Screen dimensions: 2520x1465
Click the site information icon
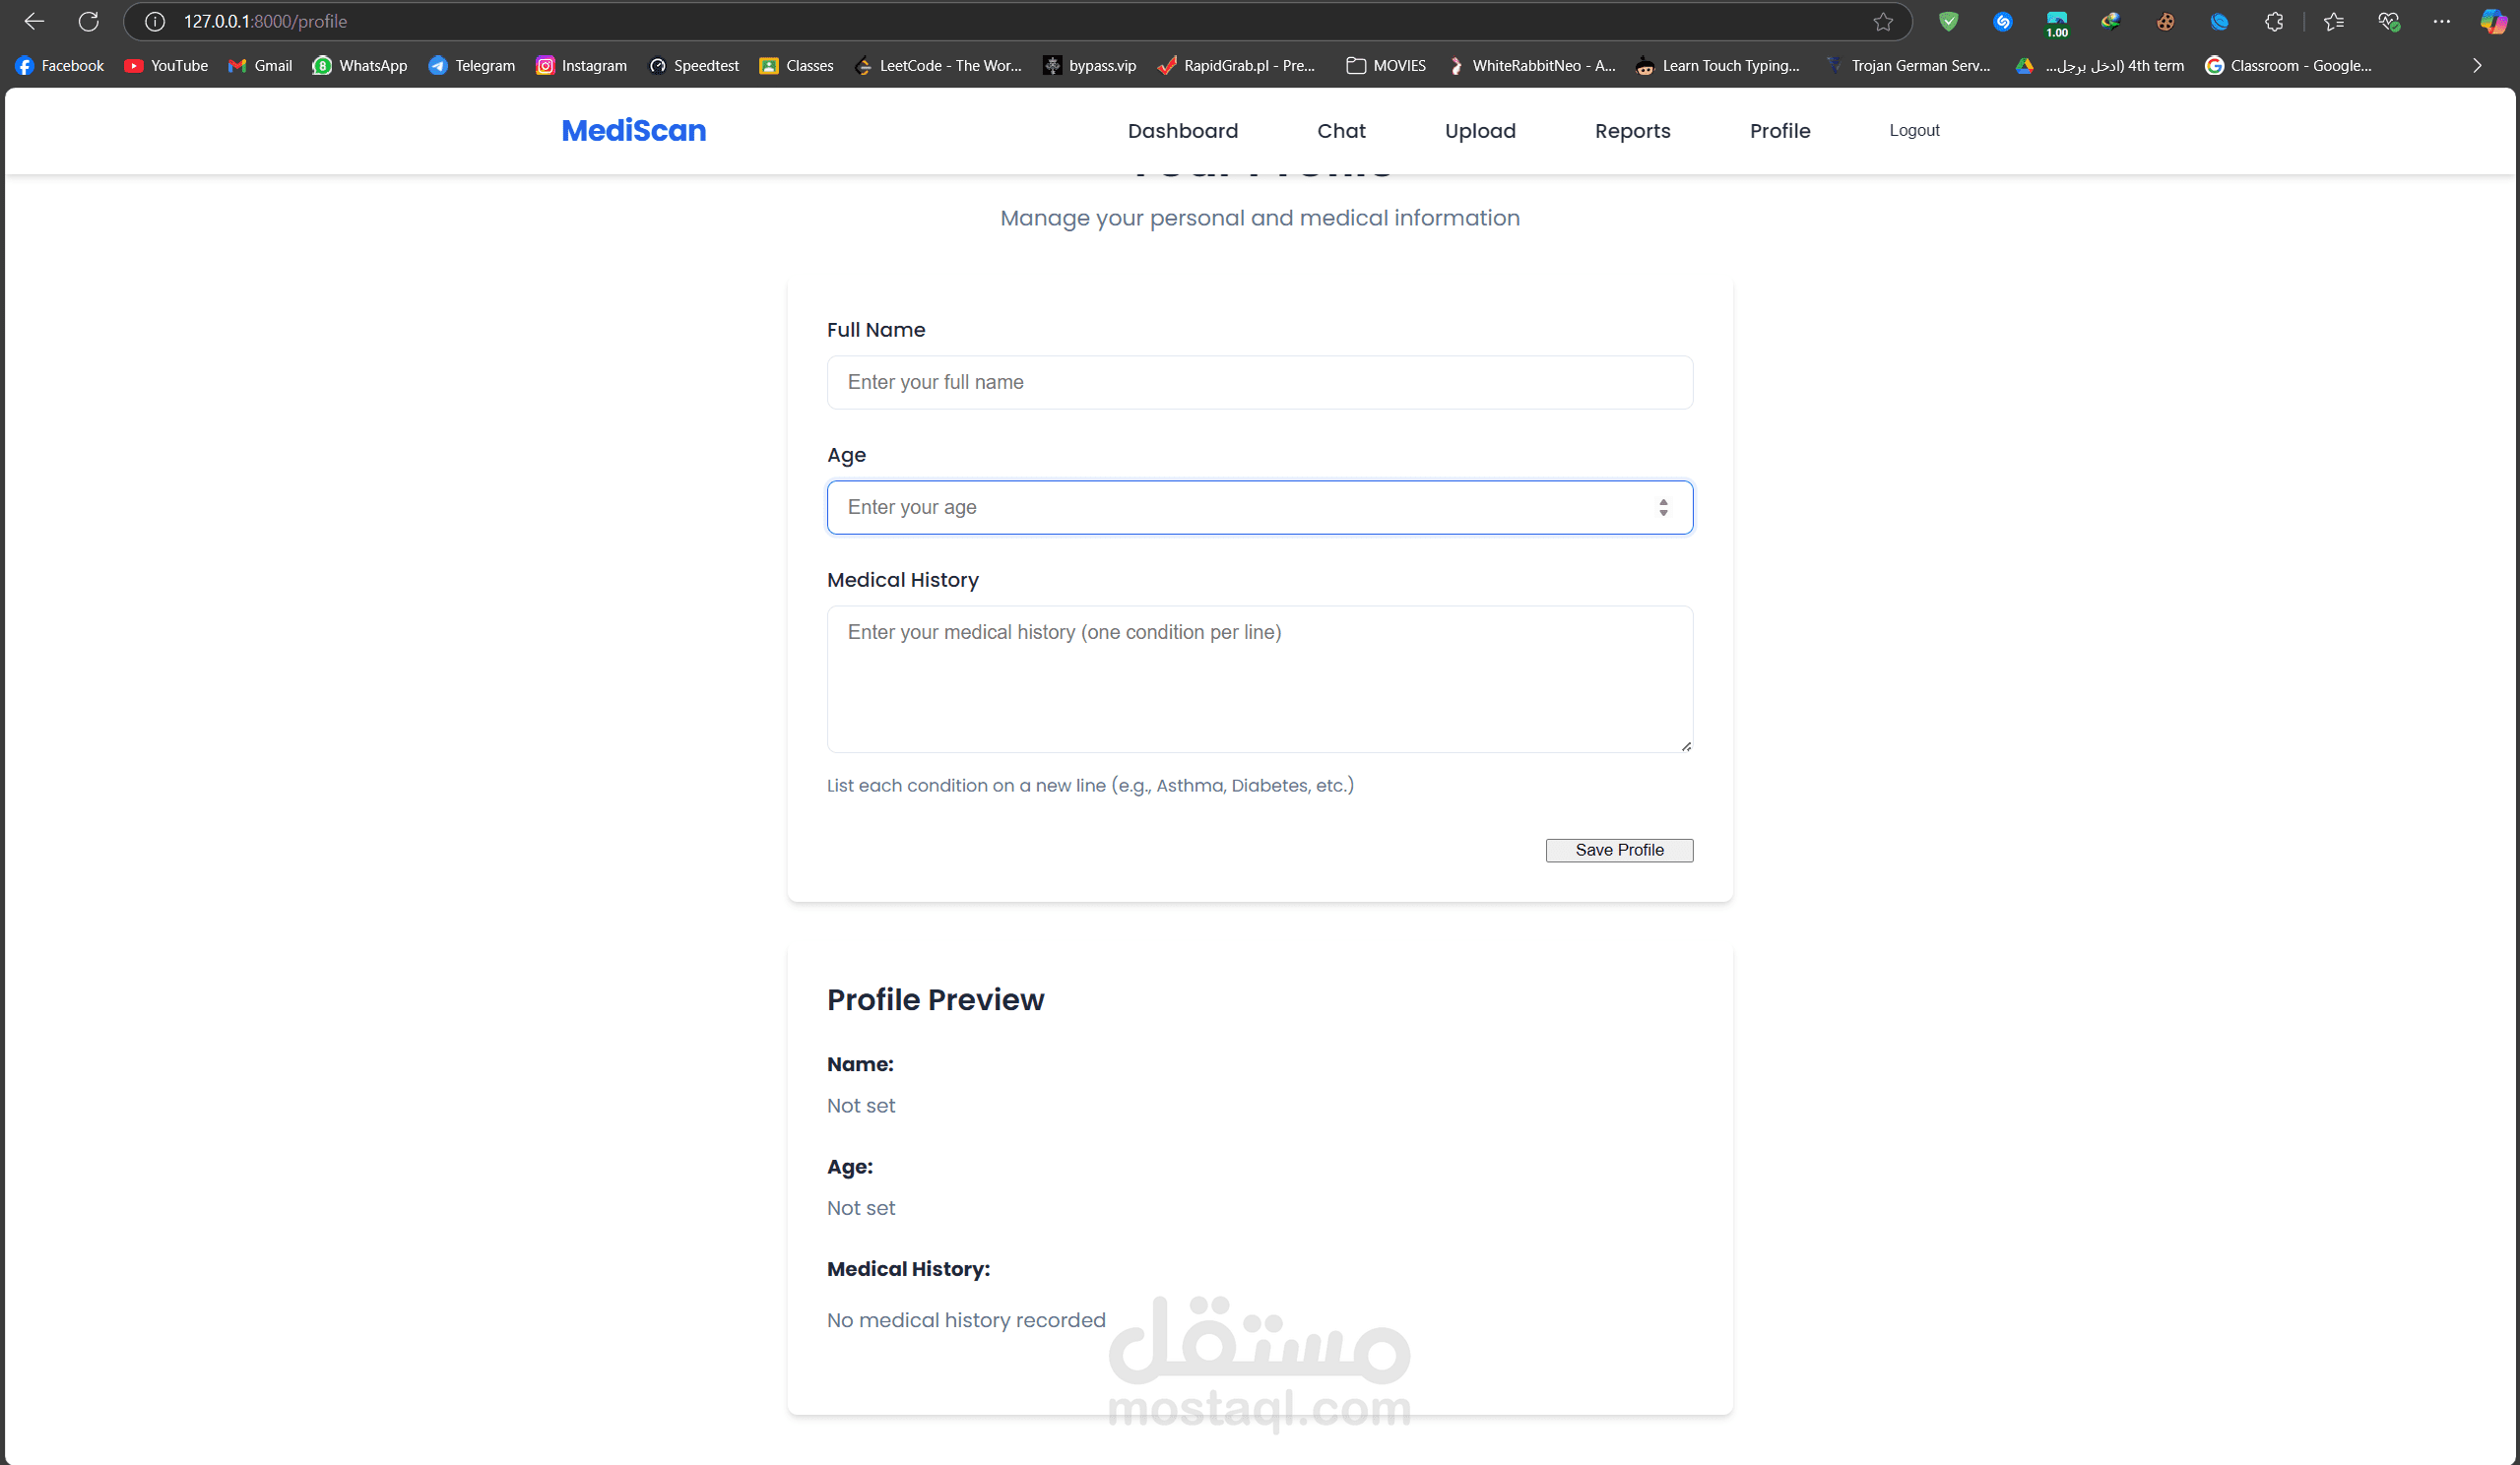point(154,21)
